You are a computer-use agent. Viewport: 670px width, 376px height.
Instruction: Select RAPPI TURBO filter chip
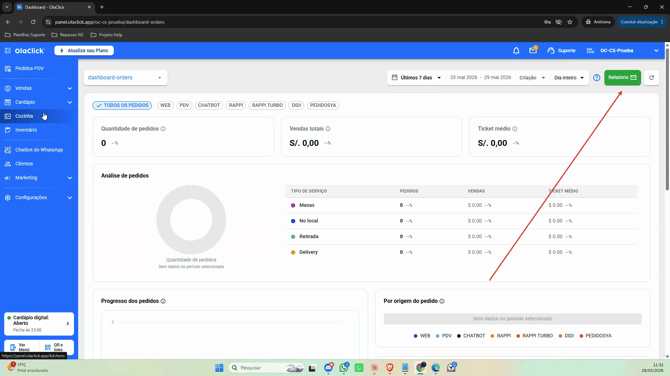[x=267, y=105]
